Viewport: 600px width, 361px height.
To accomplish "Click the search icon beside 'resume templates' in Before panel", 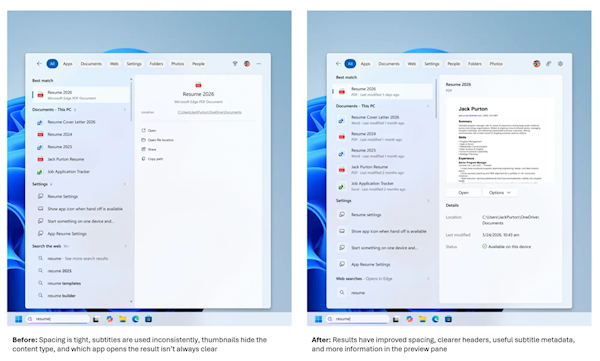I will coord(40,283).
